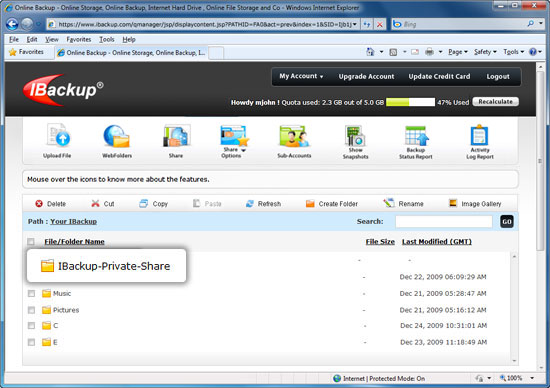This screenshot has width=550, height=388.
Task: Open the Favorites menu
Action: (x=79, y=39)
